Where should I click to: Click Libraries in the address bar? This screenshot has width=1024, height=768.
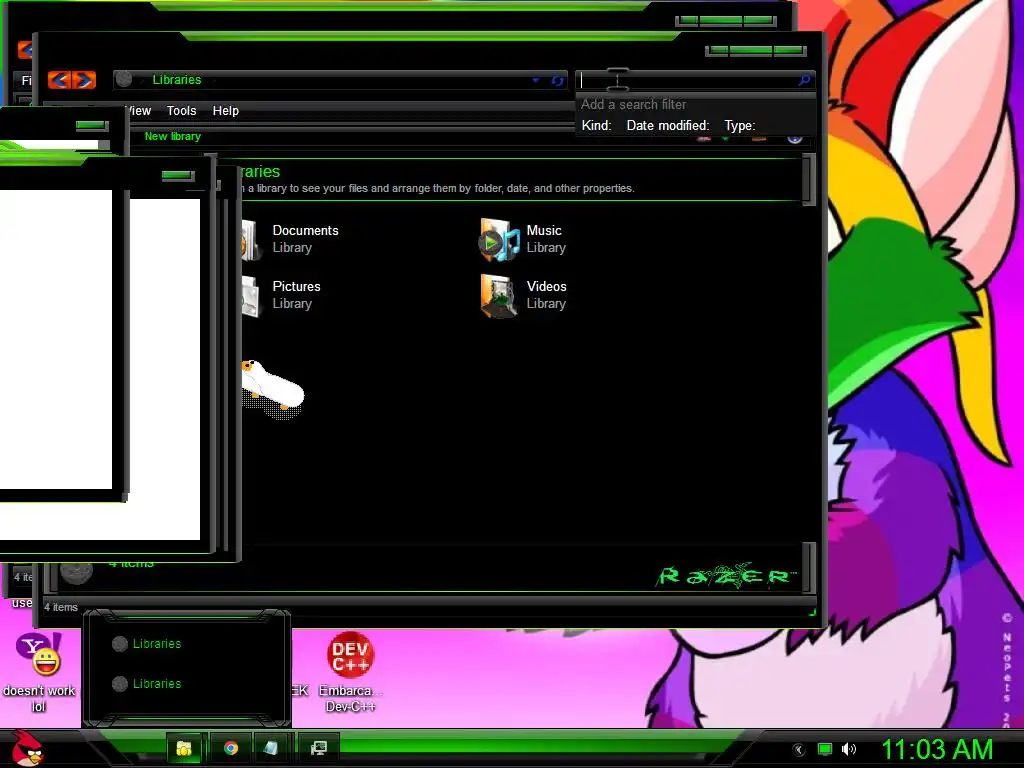(177, 80)
